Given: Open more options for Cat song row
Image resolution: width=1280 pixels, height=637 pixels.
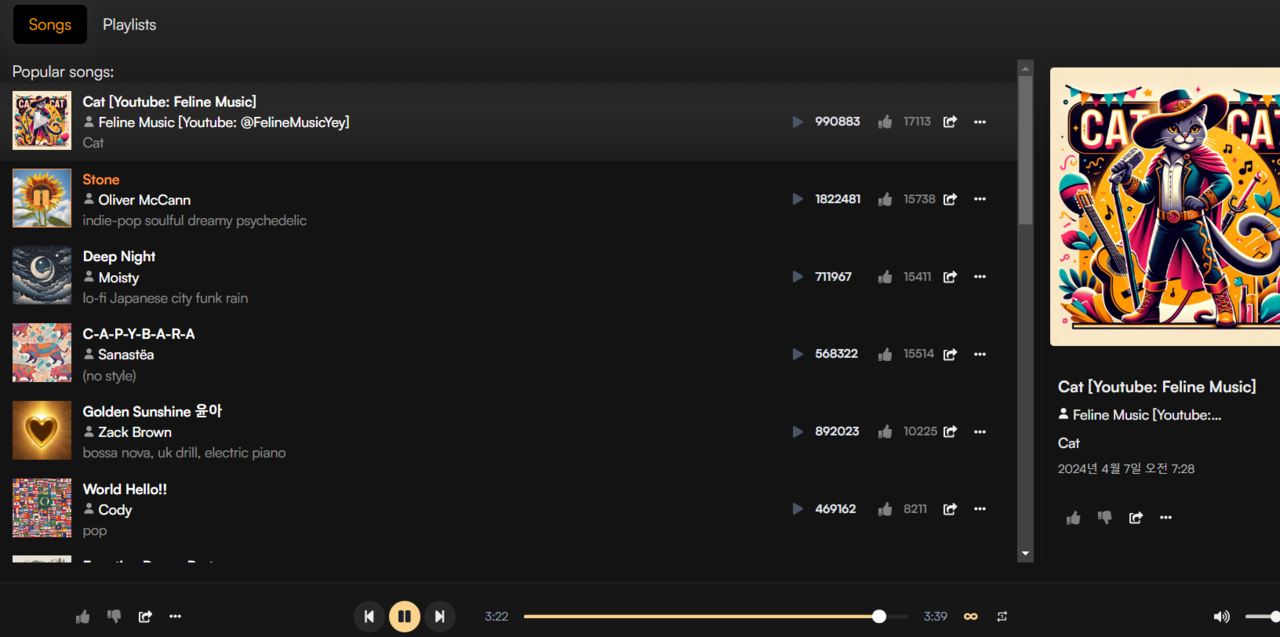Looking at the screenshot, I should pos(980,122).
